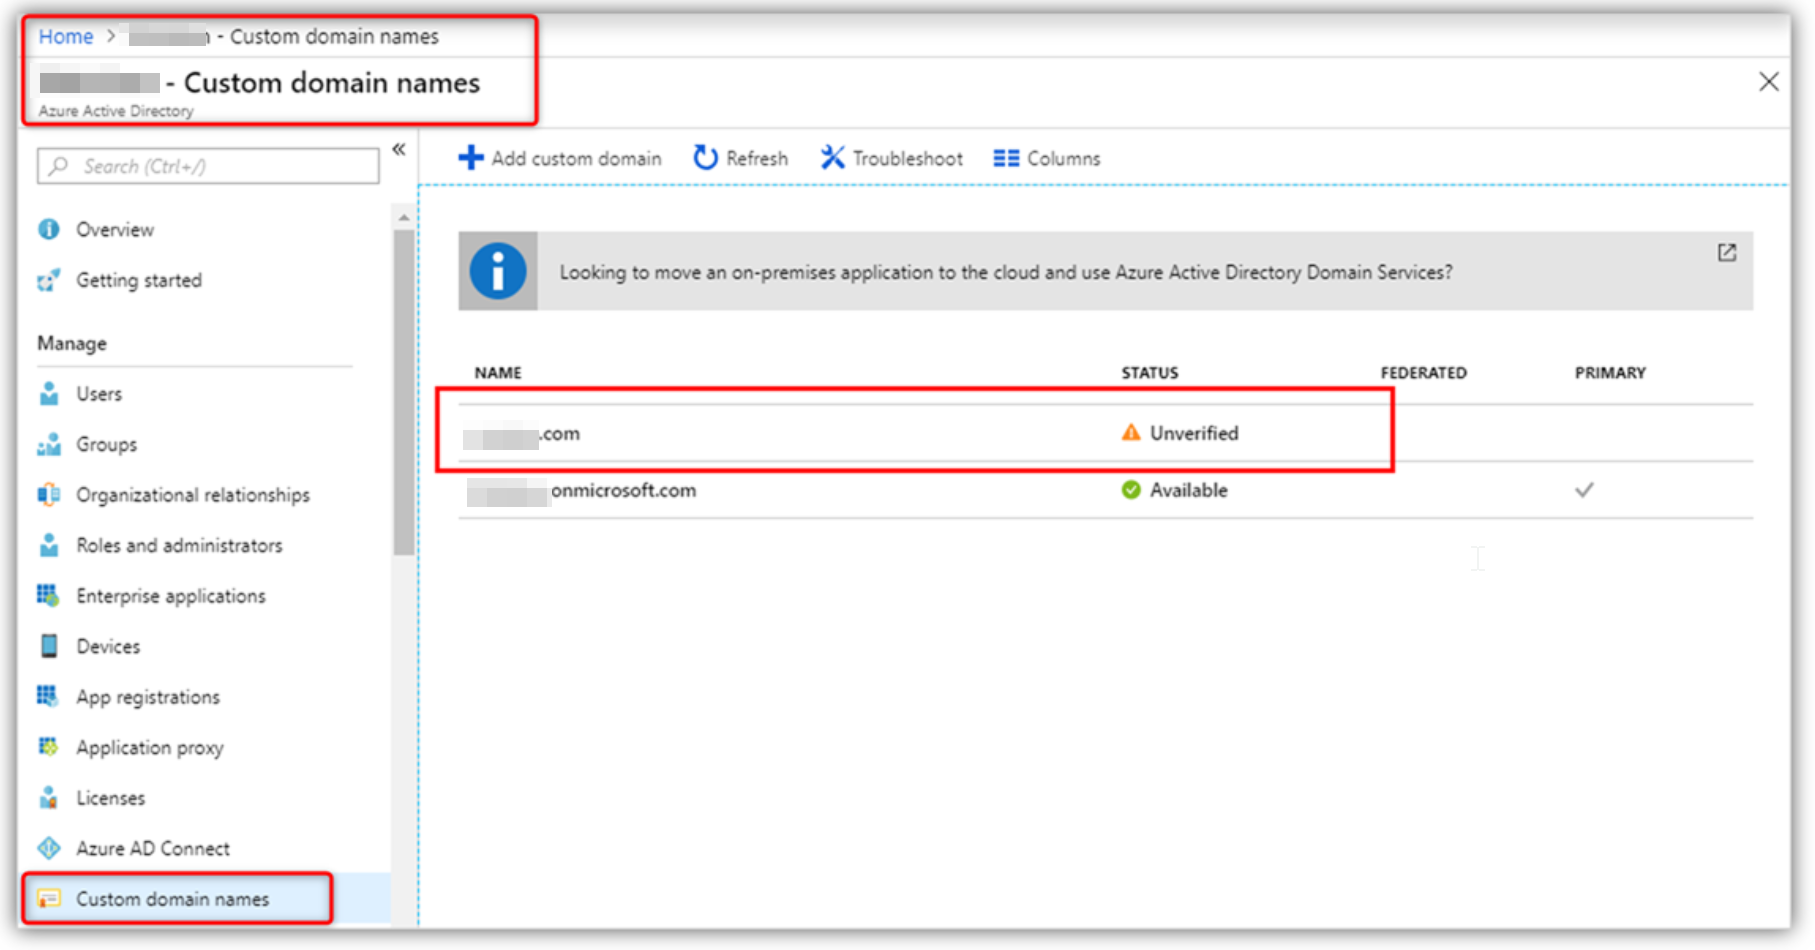Click the Available status text
Image resolution: width=1815 pixels, height=950 pixels.
[x=1189, y=490]
